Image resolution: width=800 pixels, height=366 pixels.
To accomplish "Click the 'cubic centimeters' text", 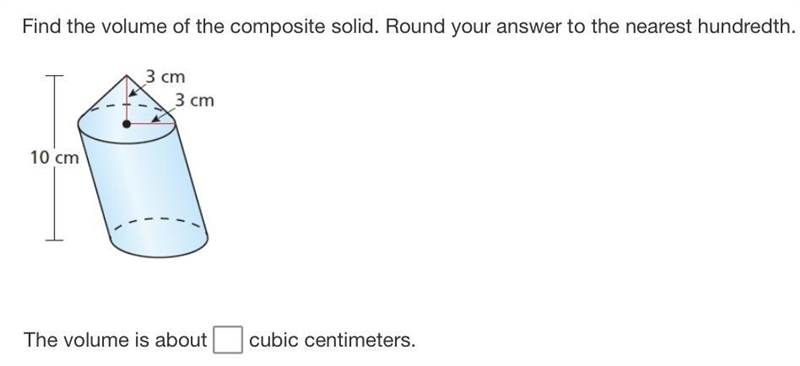I will click(330, 340).
